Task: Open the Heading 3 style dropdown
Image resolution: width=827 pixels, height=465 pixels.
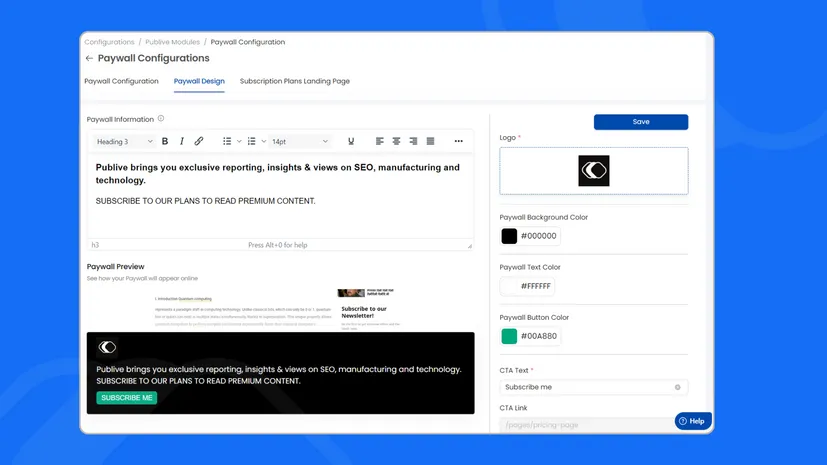Action: pyautogui.click(x=124, y=142)
